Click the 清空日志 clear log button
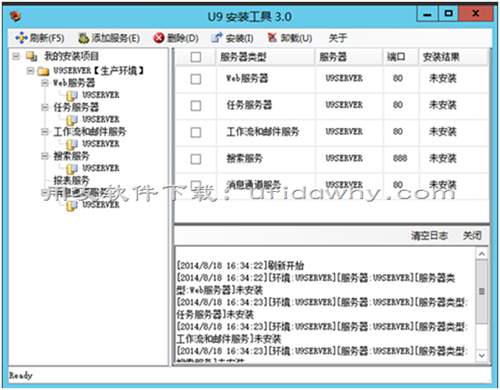This screenshot has height=390, width=500. (x=429, y=236)
